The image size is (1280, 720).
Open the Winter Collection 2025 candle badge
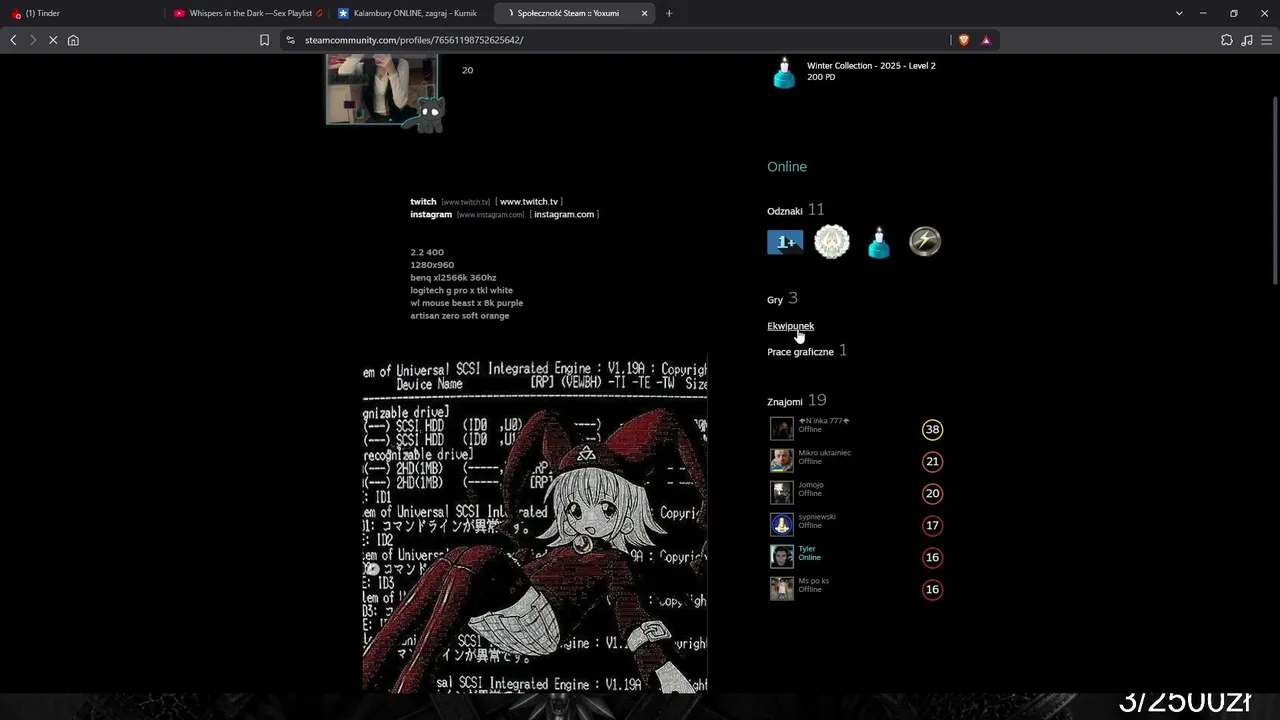tap(784, 72)
